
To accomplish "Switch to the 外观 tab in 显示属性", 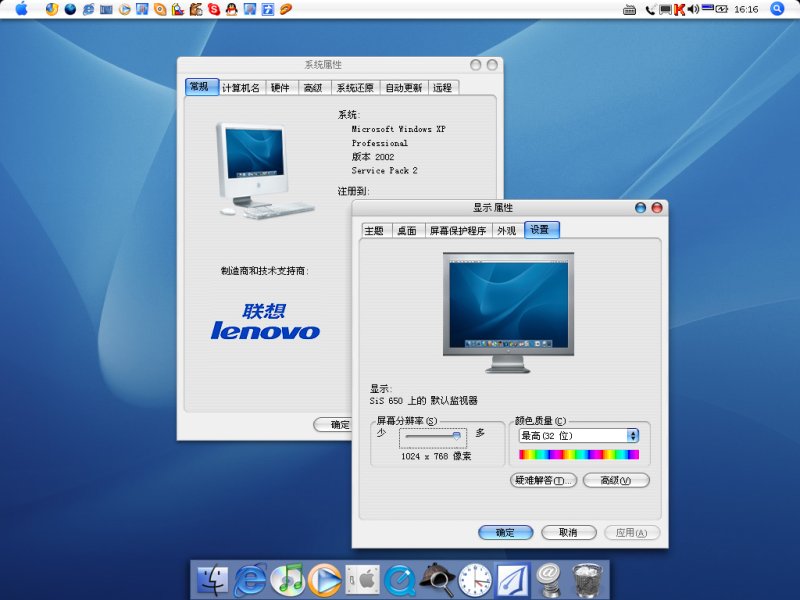I will coord(505,228).
